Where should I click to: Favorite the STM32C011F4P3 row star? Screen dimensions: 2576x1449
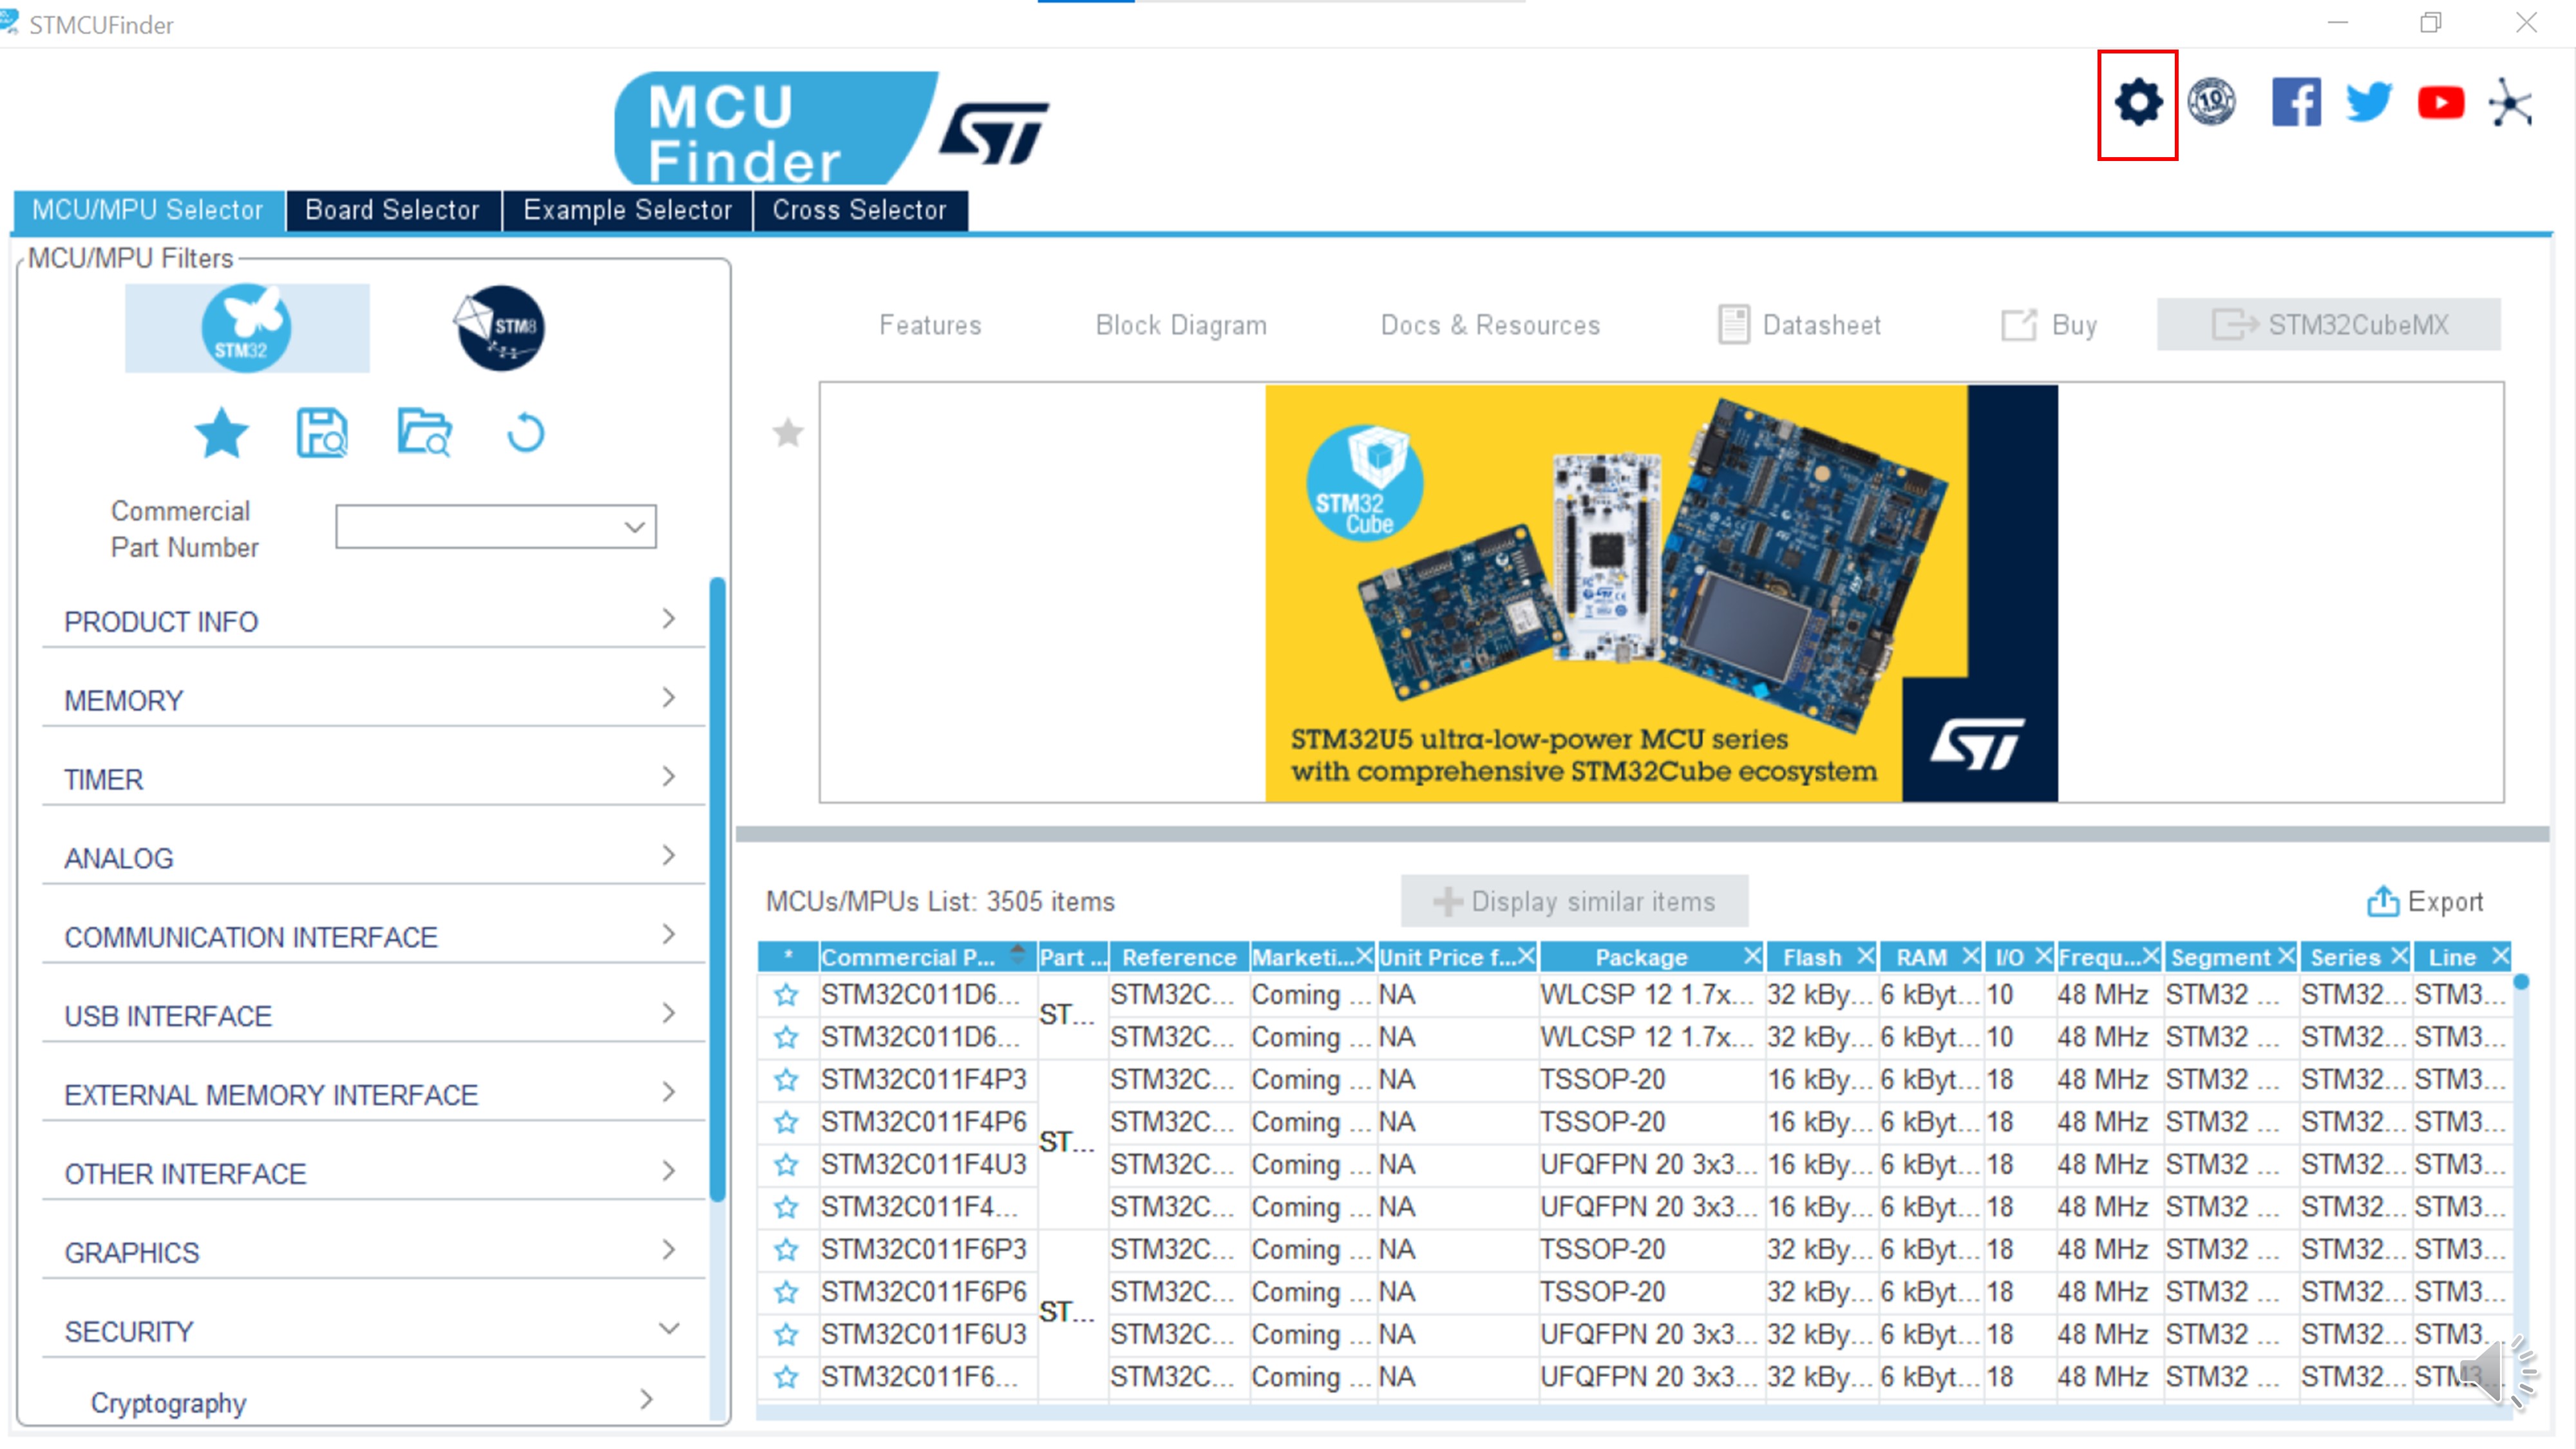pos(786,1079)
